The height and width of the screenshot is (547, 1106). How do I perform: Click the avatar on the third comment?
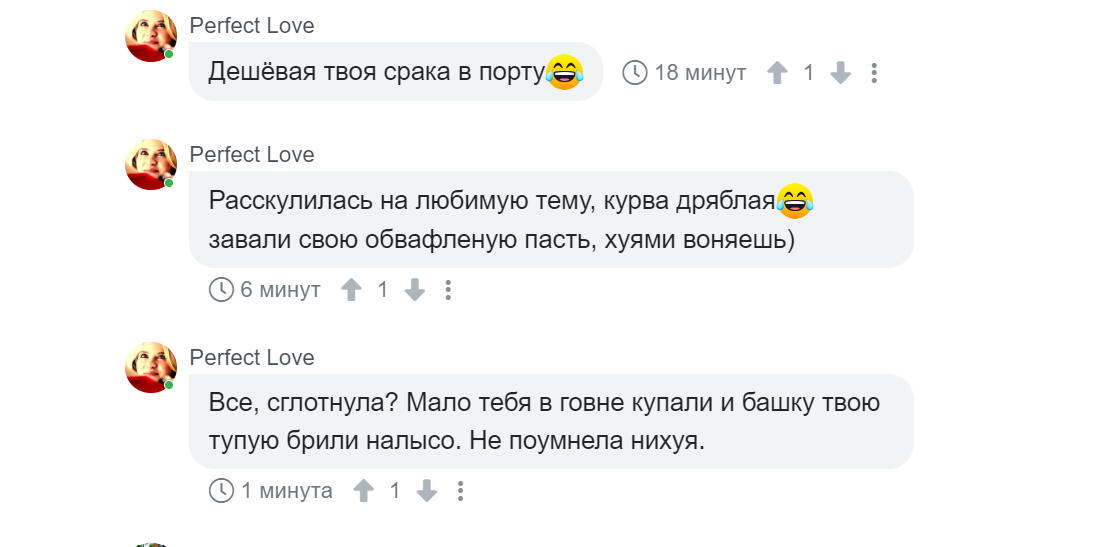click(x=151, y=368)
